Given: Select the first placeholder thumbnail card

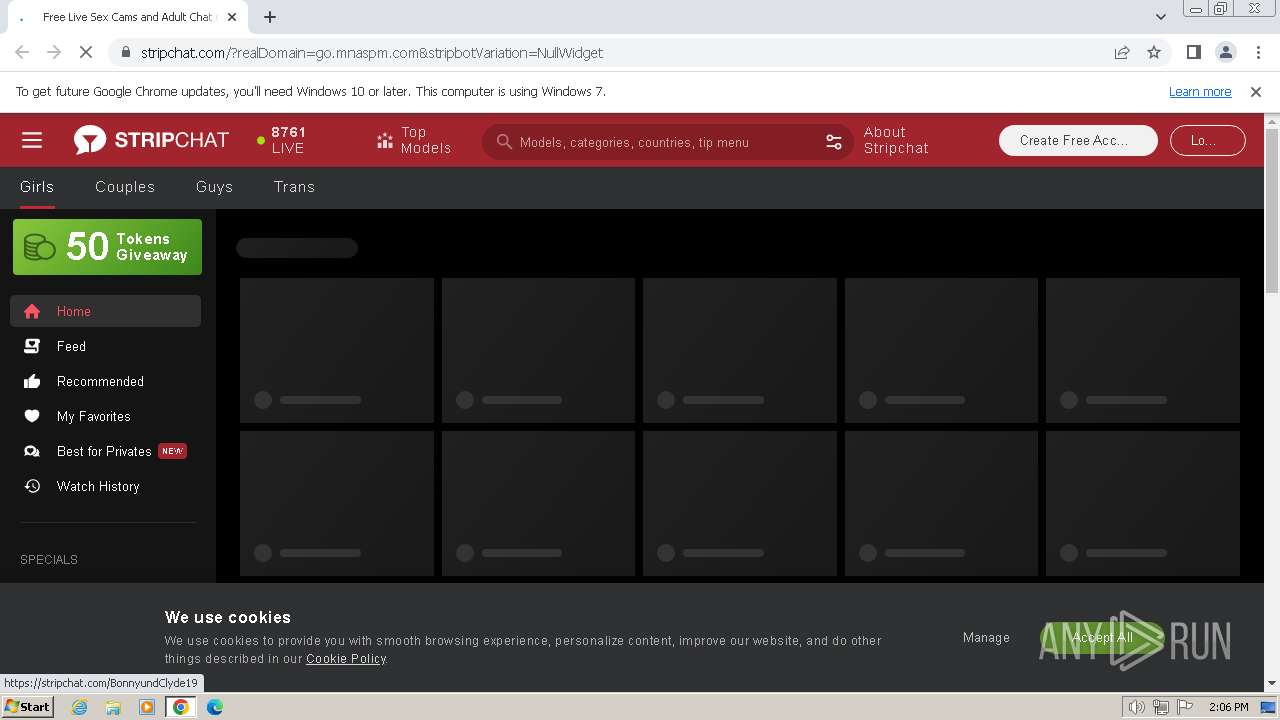Looking at the screenshot, I should [x=337, y=350].
